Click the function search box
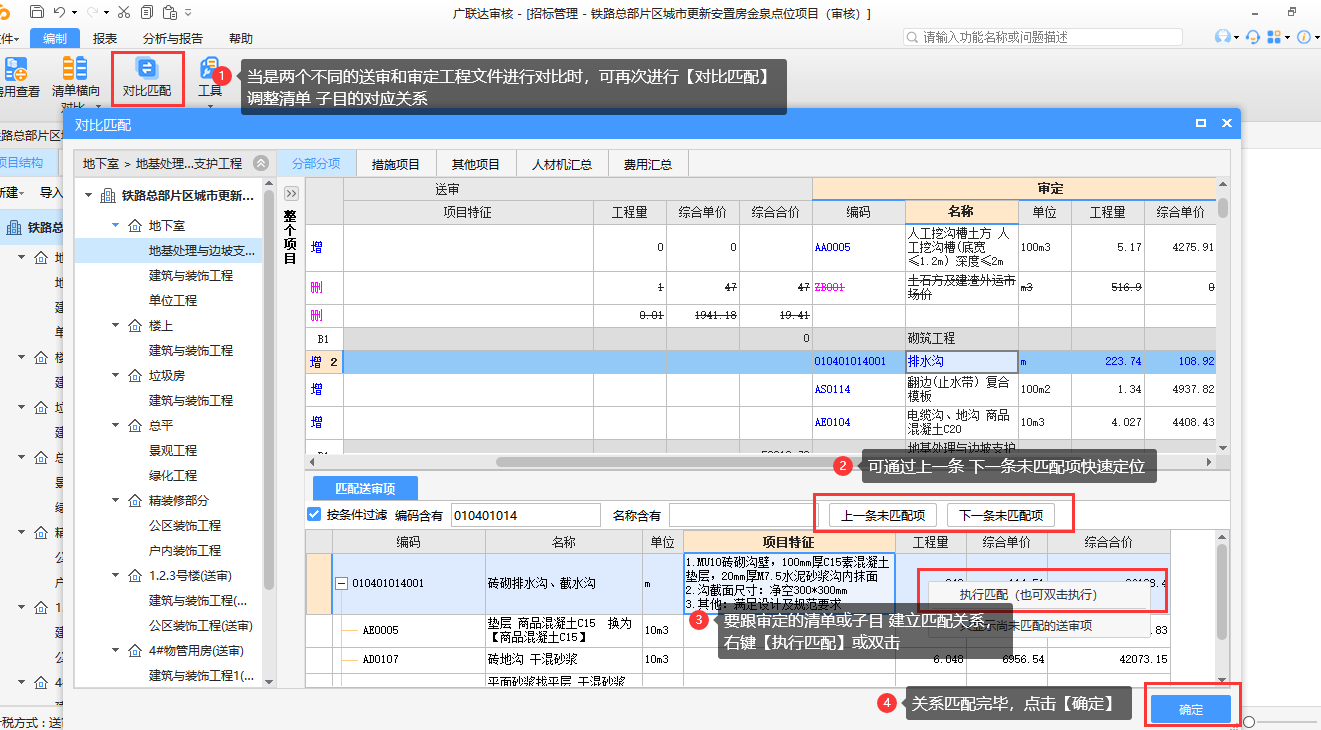This screenshot has height=730, width=1321. (x=1042, y=37)
